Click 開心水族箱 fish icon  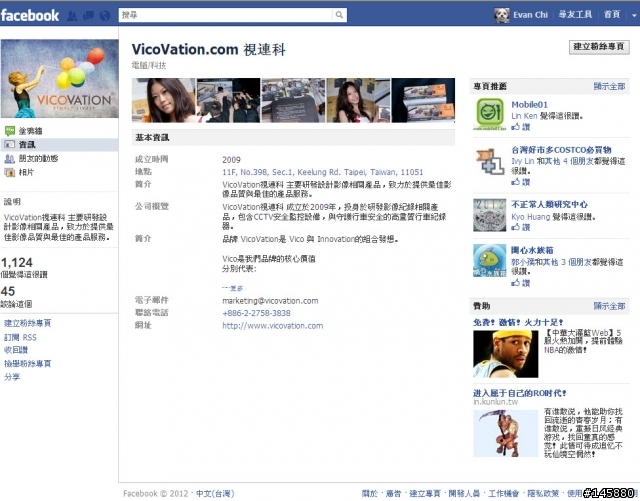489,261
